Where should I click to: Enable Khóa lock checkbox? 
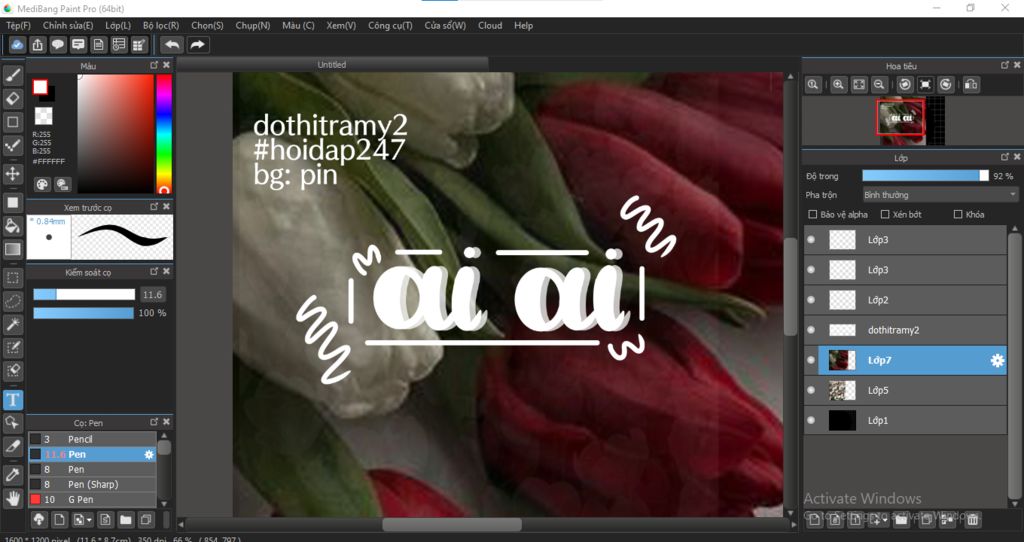click(958, 214)
